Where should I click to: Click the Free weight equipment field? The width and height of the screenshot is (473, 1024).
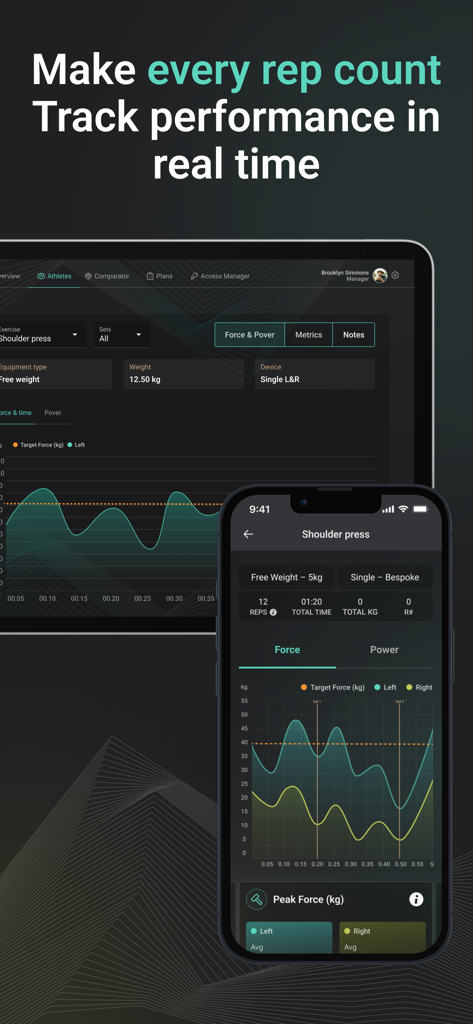56,374
